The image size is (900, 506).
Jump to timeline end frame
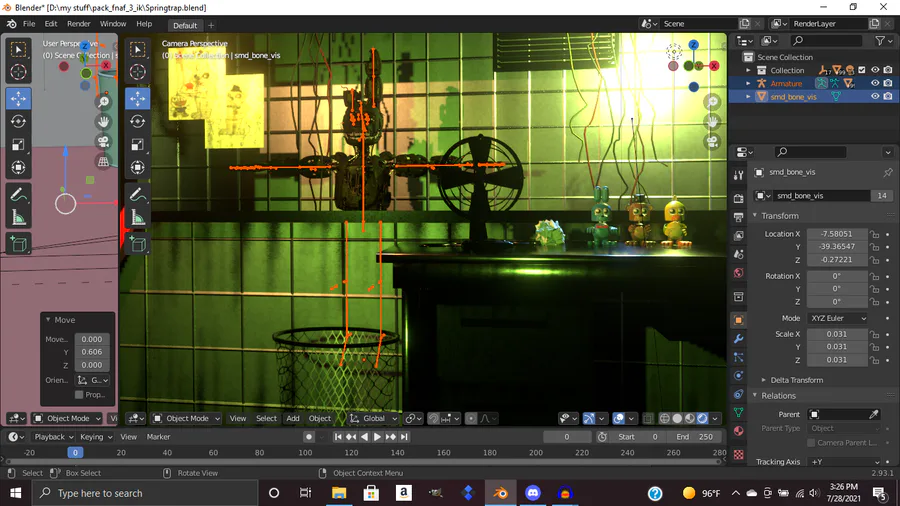pos(404,437)
